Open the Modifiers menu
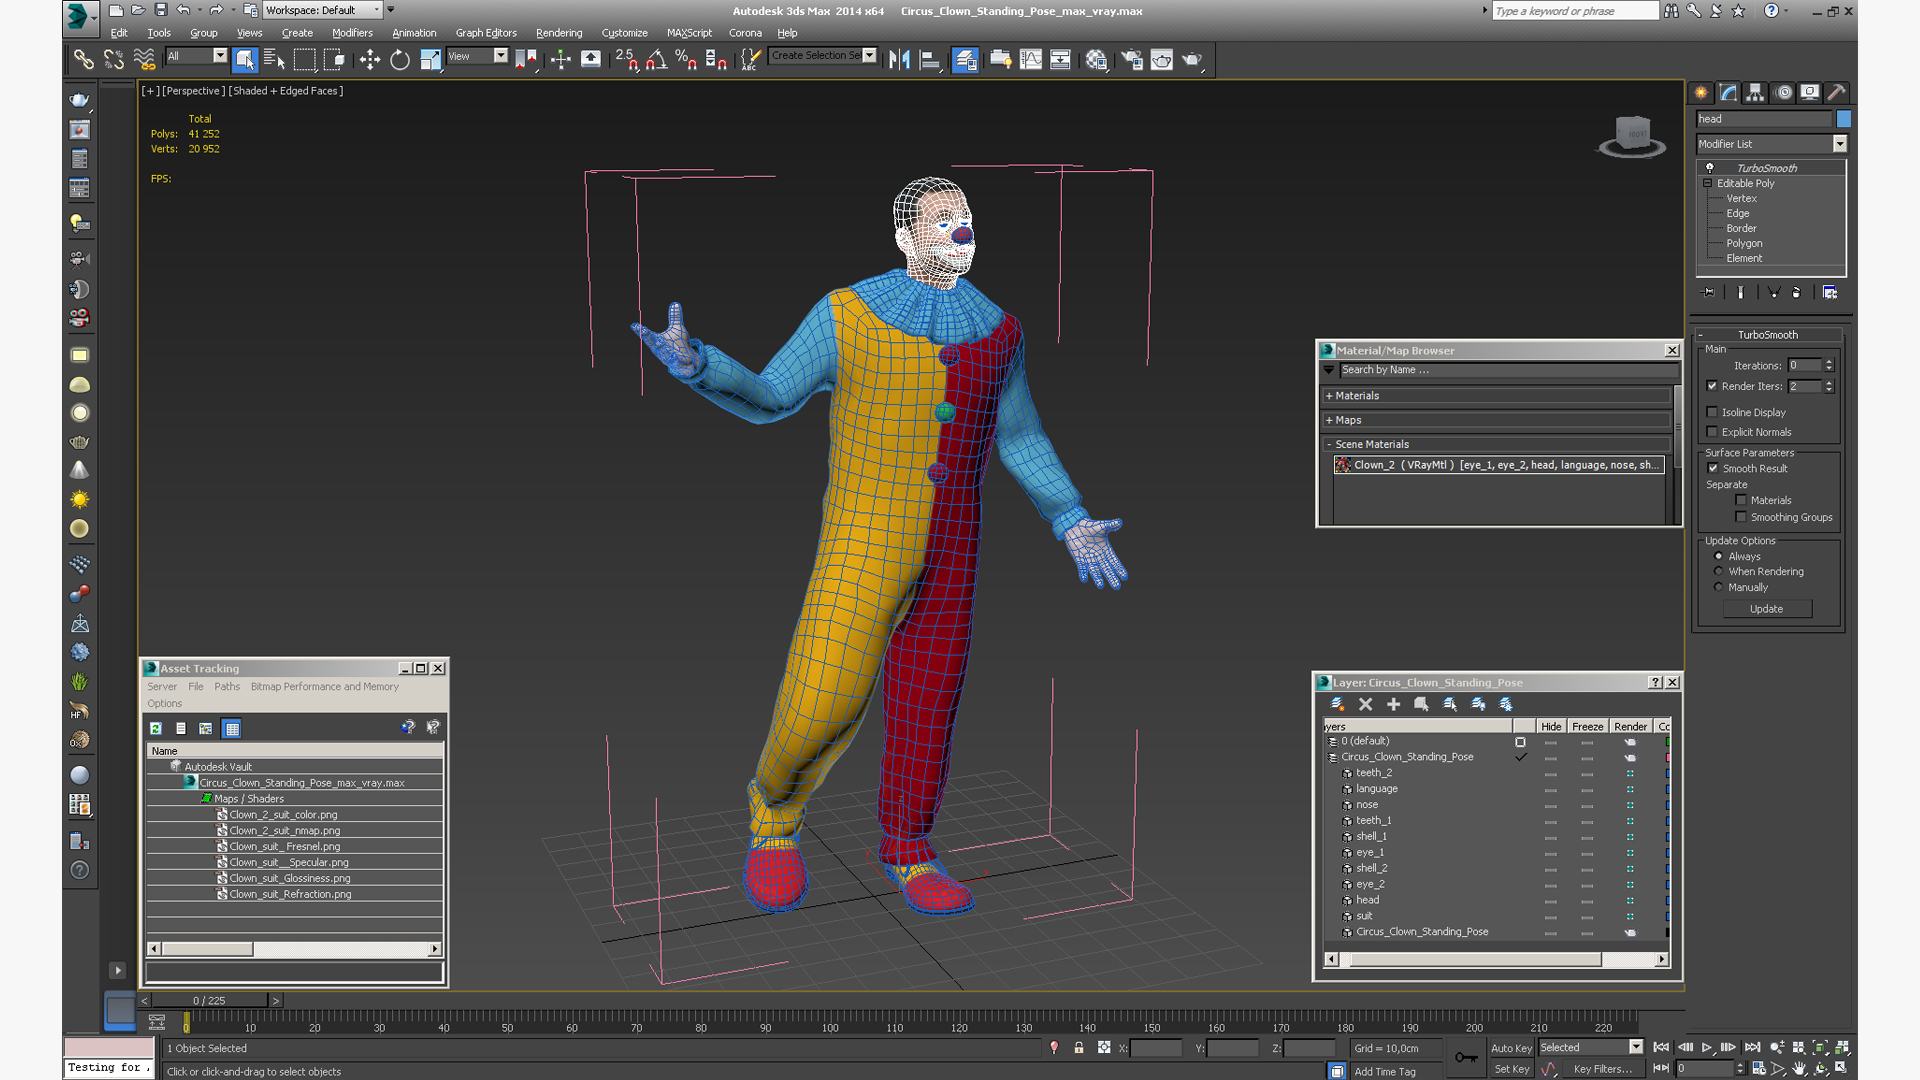The height and width of the screenshot is (1080, 1920). (x=352, y=33)
